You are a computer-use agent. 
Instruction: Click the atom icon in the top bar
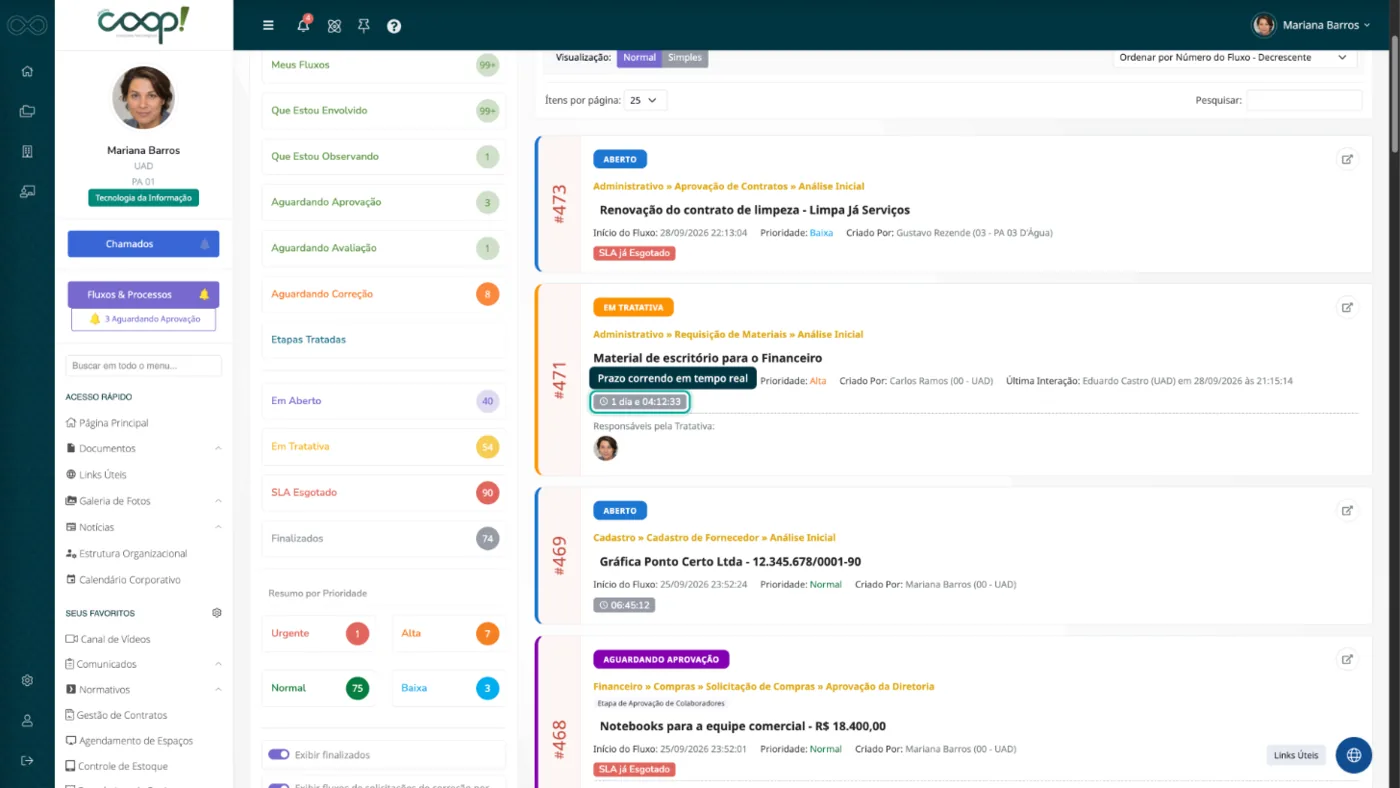334,26
